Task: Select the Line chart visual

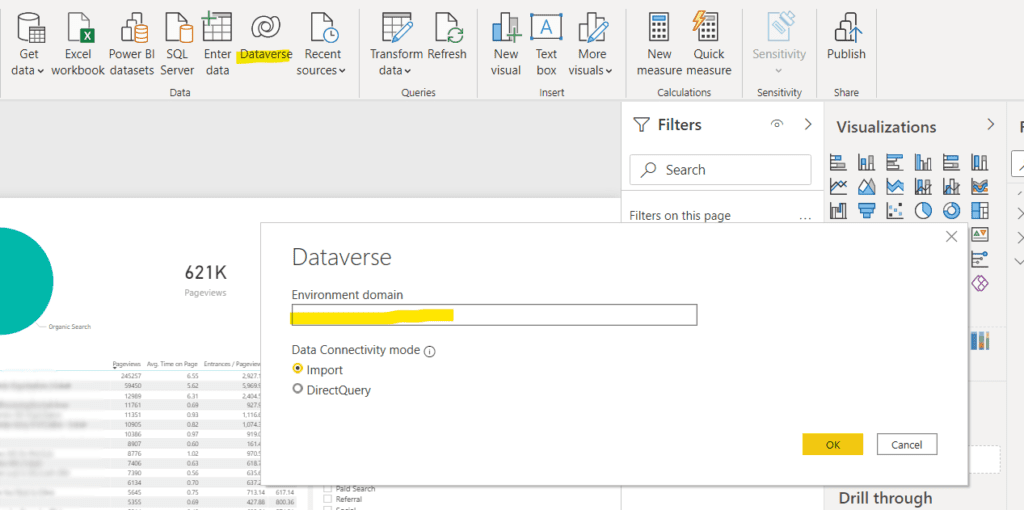Action: coord(838,187)
